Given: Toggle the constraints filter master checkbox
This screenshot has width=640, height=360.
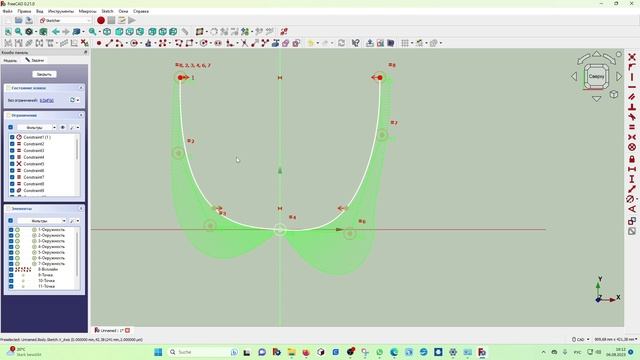Looking at the screenshot, I should pyautogui.click(x=11, y=127).
